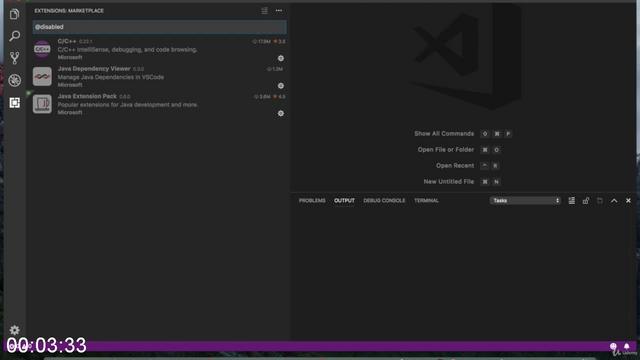Open the Manage gear in activity bar
Viewport: 640px width, 360px height.
point(14,330)
